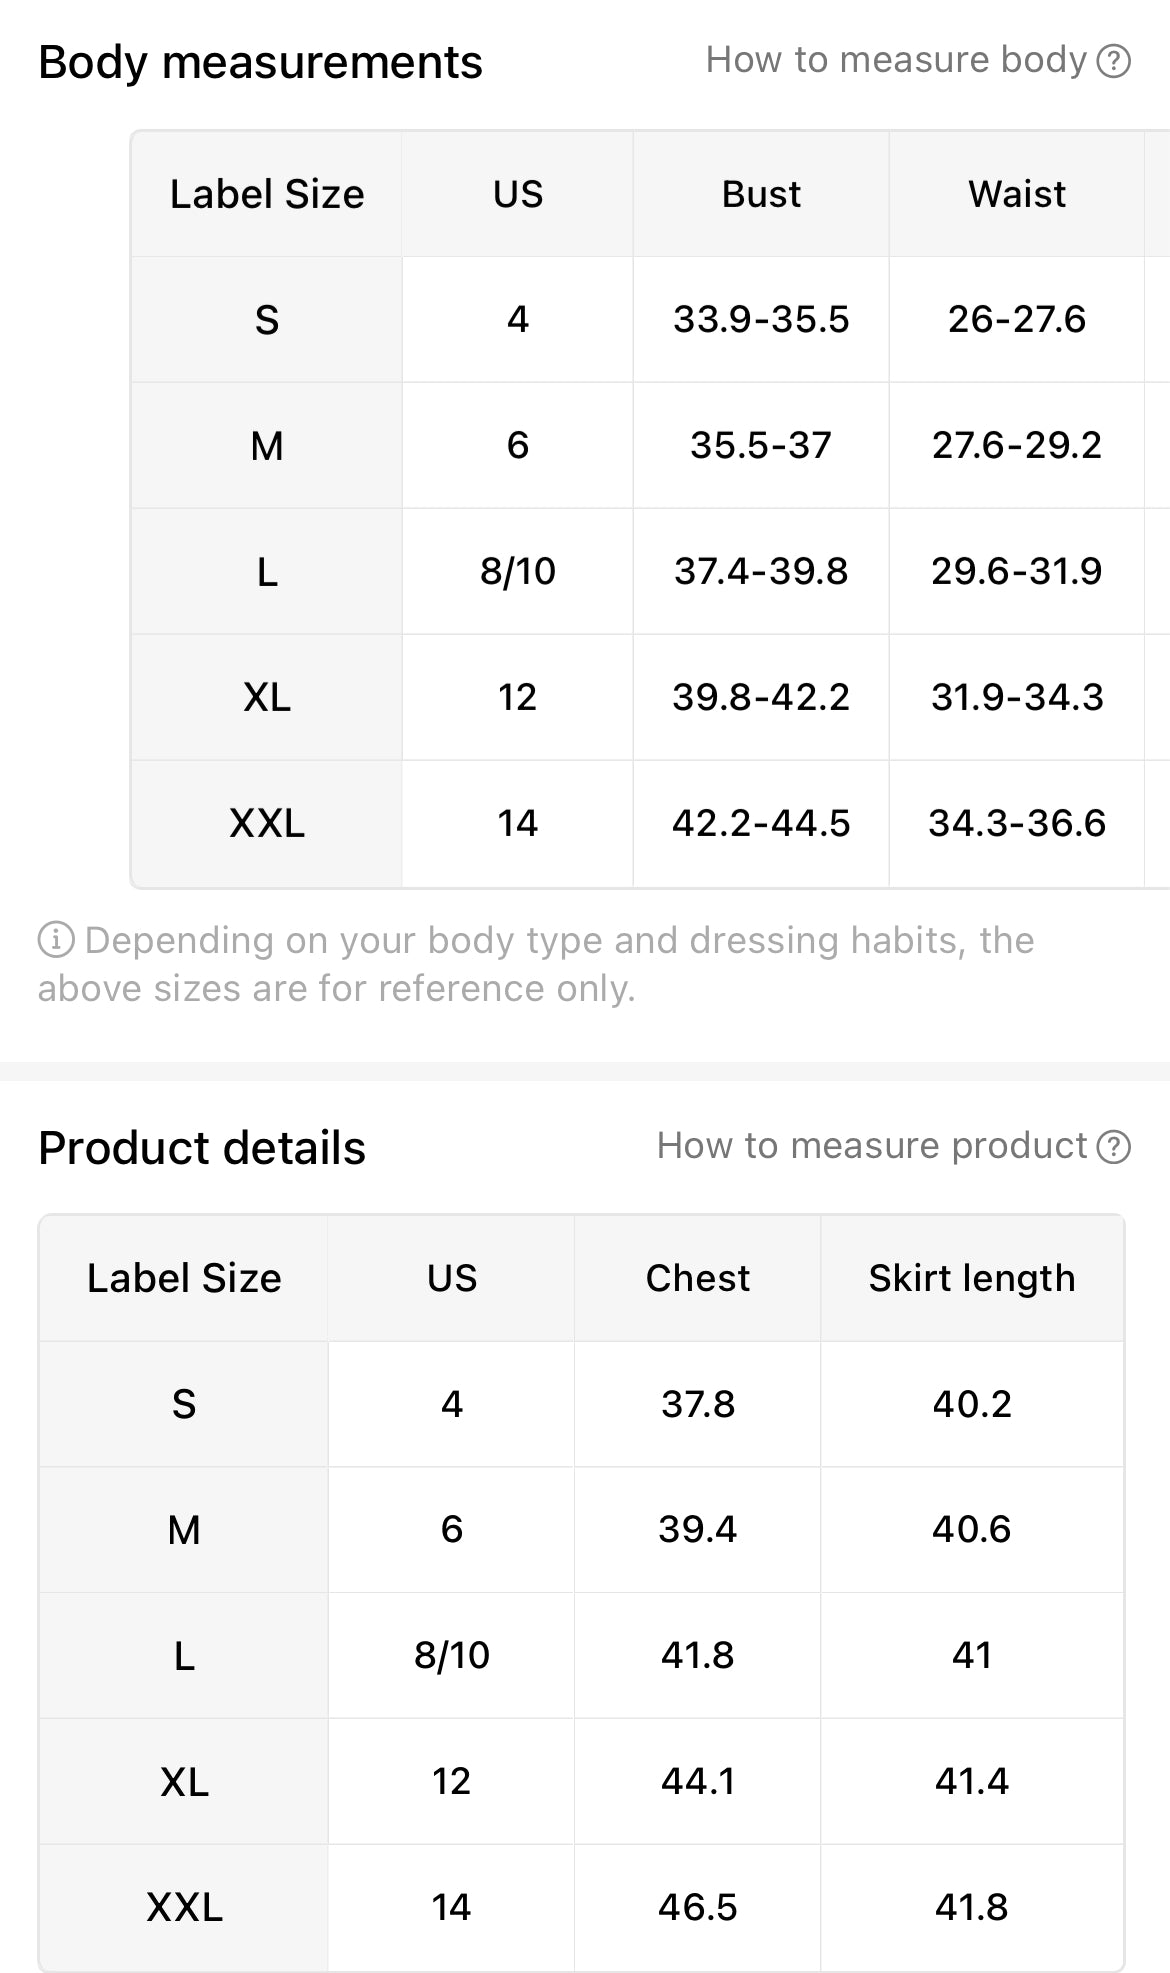Click the S label in Product details table
Image resolution: width=1170 pixels, height=1973 pixels.
point(184,1404)
